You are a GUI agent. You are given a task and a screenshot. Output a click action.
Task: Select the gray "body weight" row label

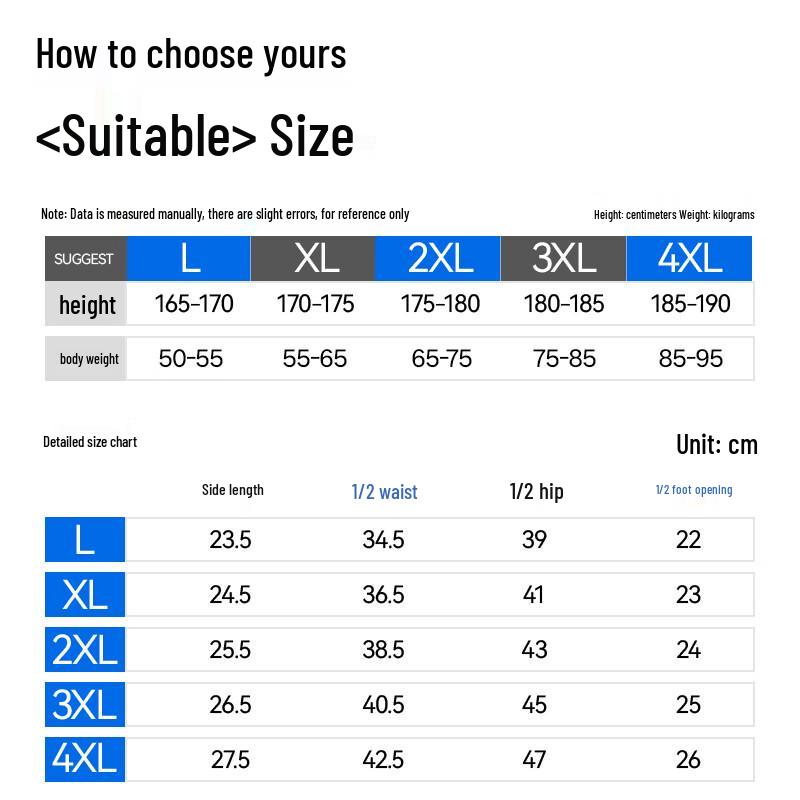point(89,359)
